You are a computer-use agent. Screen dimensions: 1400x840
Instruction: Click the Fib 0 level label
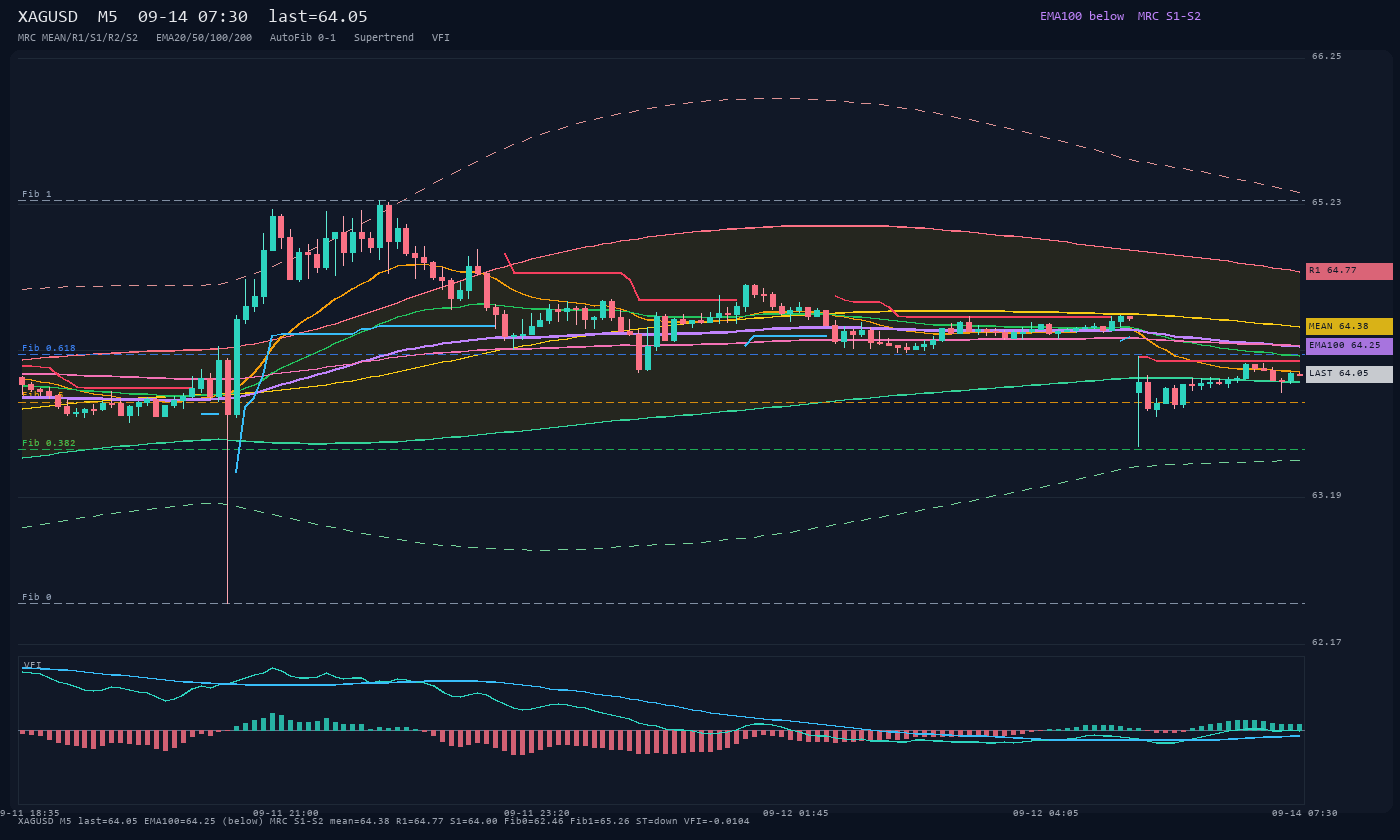pyautogui.click(x=37, y=597)
